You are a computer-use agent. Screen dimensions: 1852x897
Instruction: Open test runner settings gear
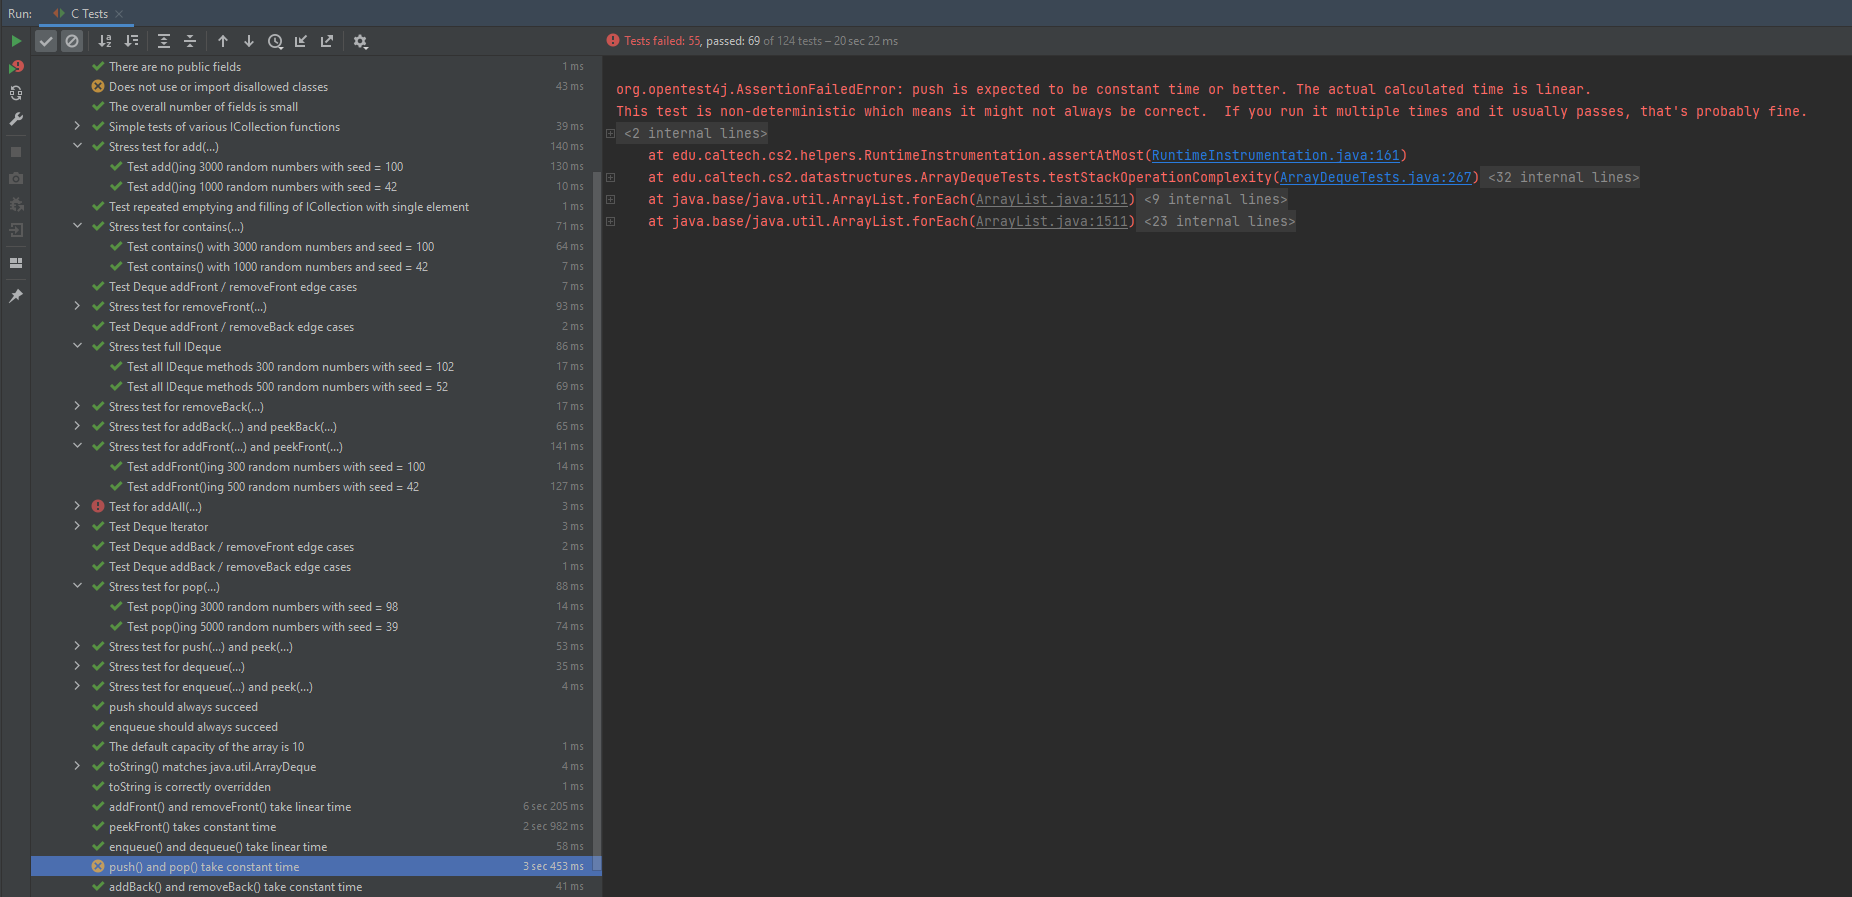(360, 41)
